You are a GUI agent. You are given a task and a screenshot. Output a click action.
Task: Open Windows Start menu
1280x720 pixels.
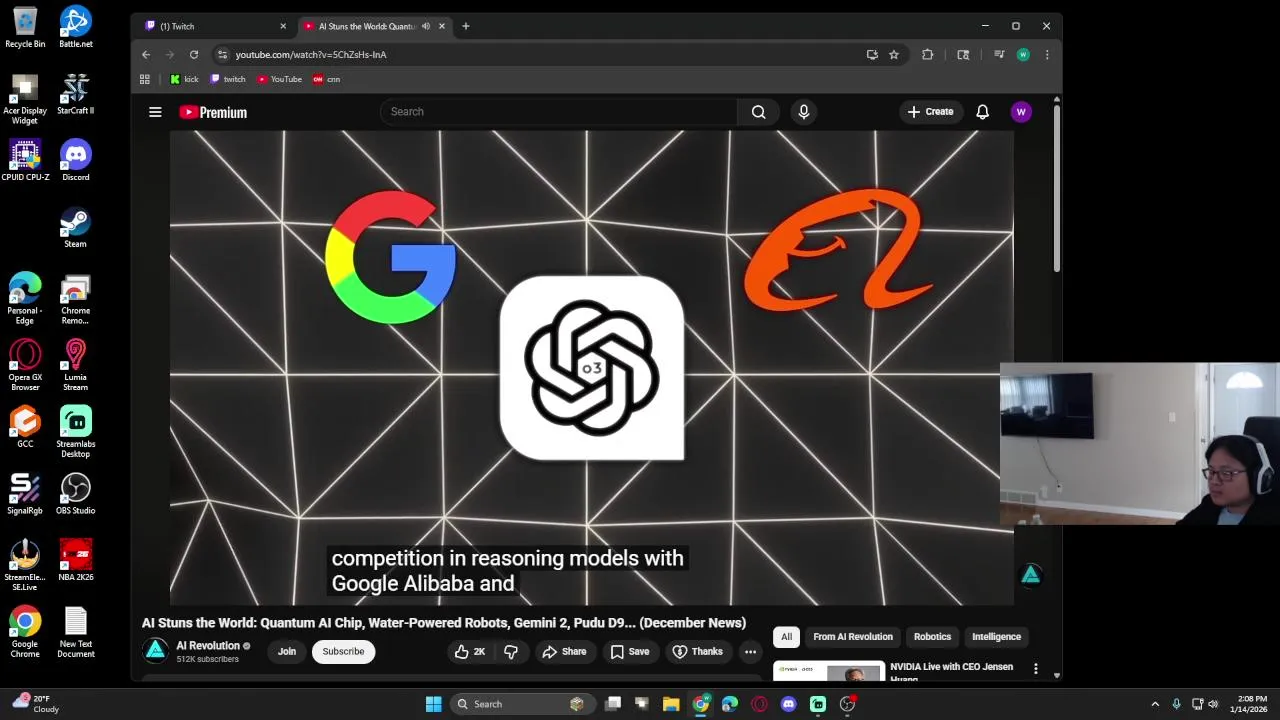click(433, 704)
